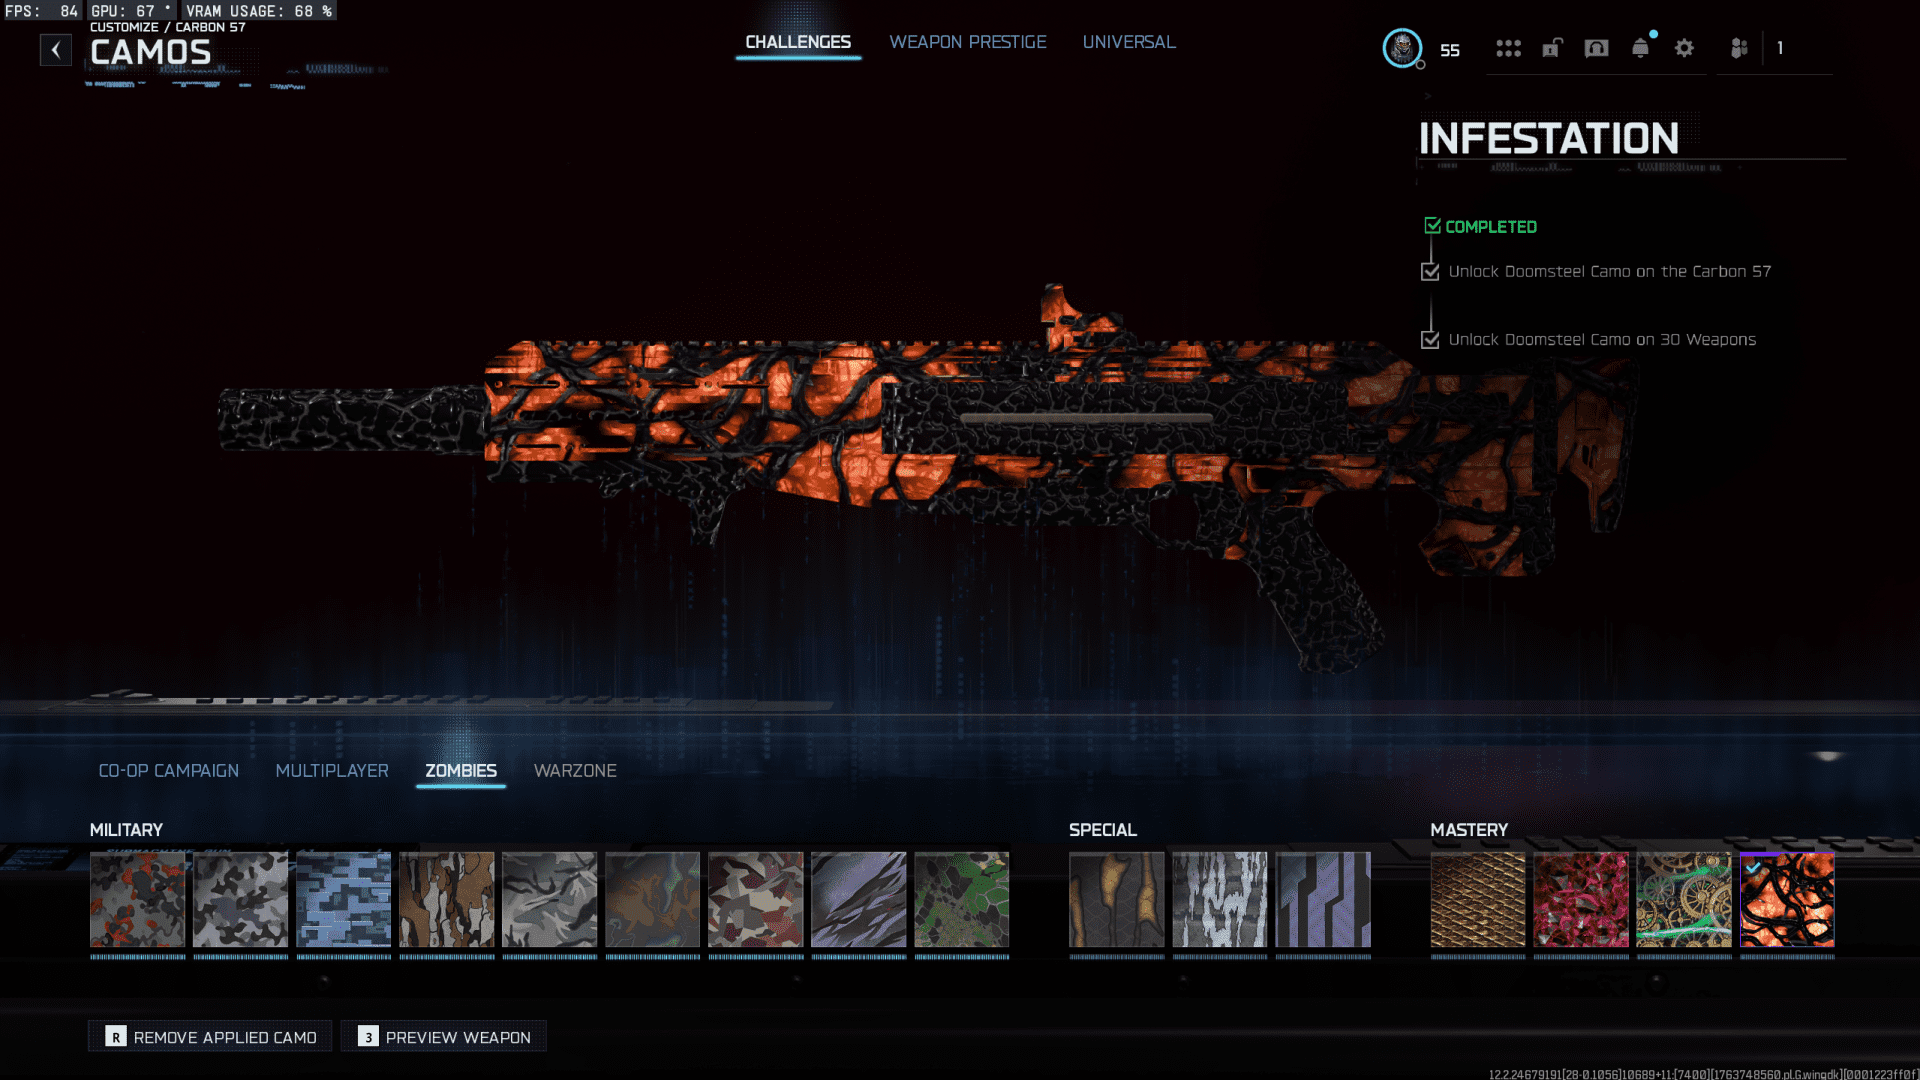
Task: Open the settings gear icon
Action: click(x=1684, y=48)
